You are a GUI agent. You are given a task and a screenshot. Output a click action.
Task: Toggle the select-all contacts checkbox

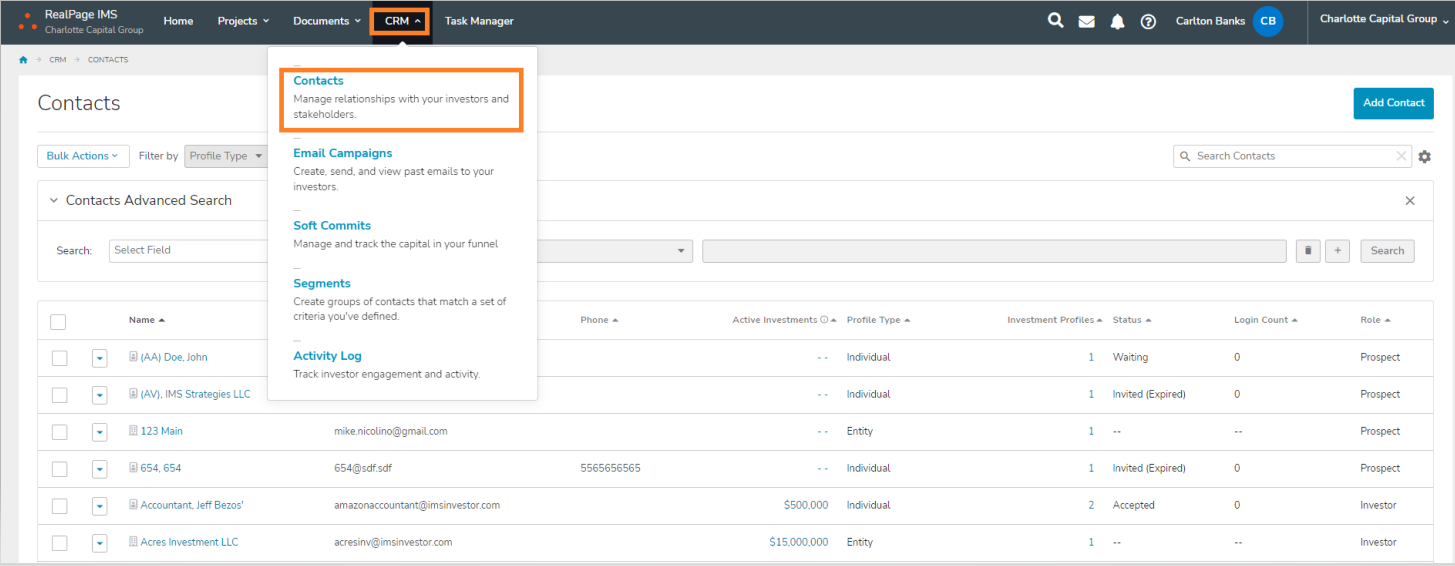tap(58, 321)
